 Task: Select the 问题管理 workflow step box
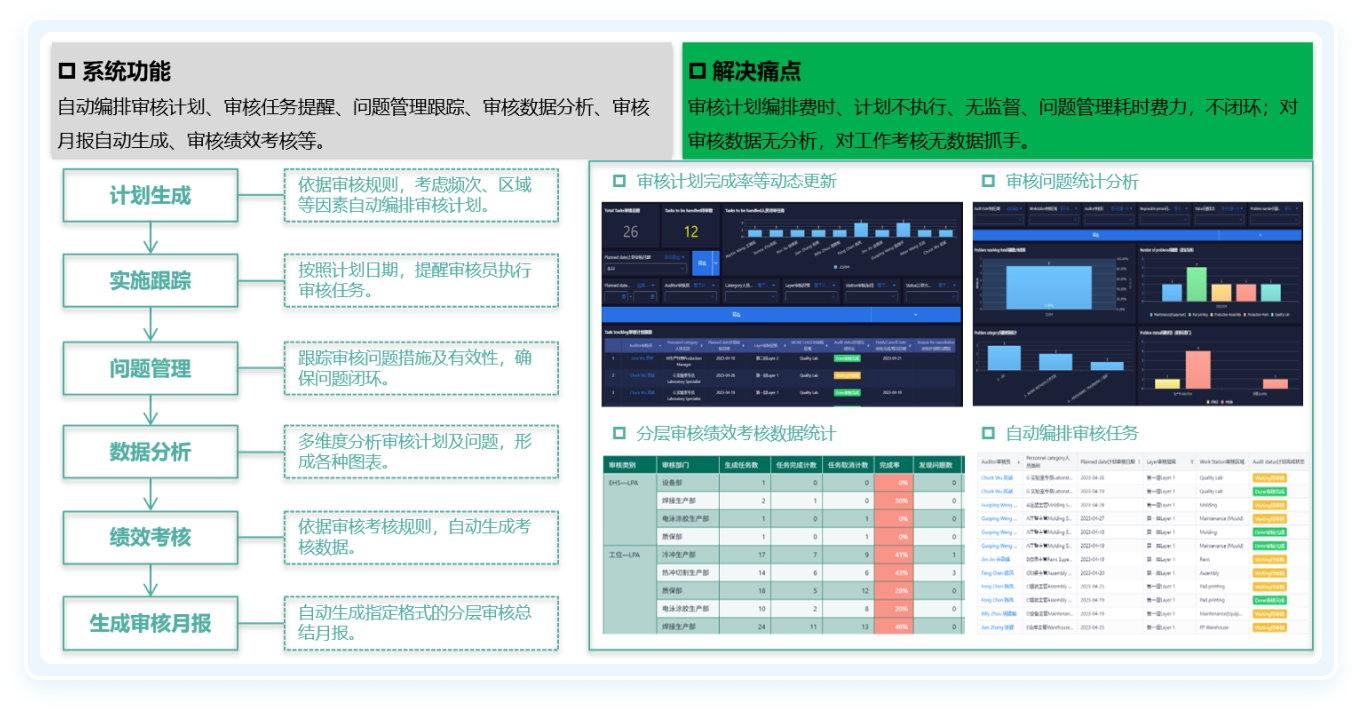(x=150, y=368)
